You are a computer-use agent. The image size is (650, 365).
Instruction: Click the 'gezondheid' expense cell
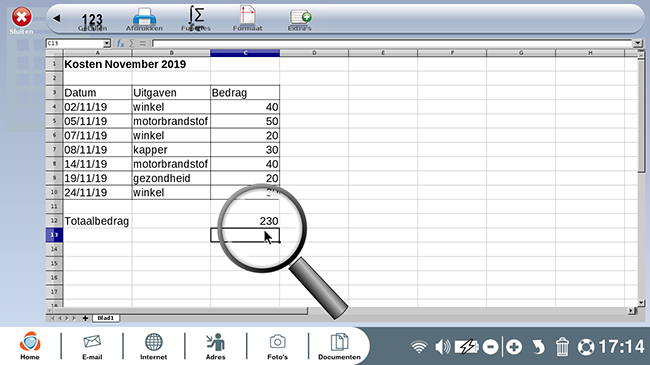tap(171, 178)
